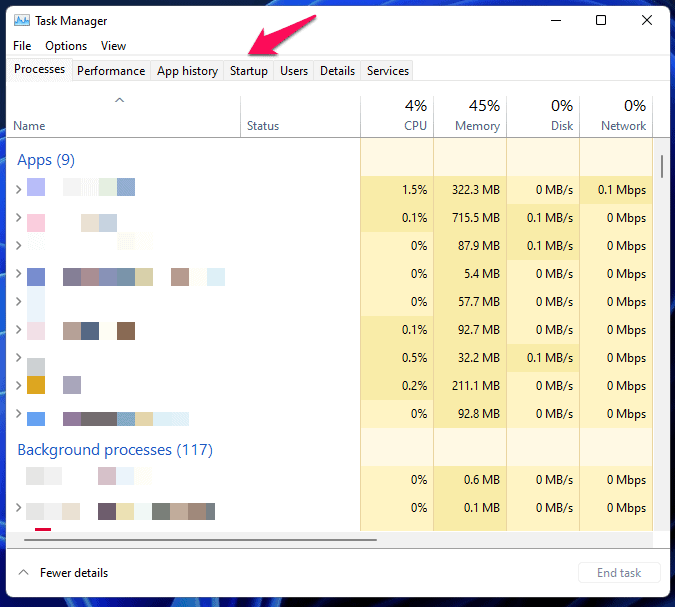The image size is (675, 607).
Task: Click the Task Manager title bar icon
Action: [22, 21]
